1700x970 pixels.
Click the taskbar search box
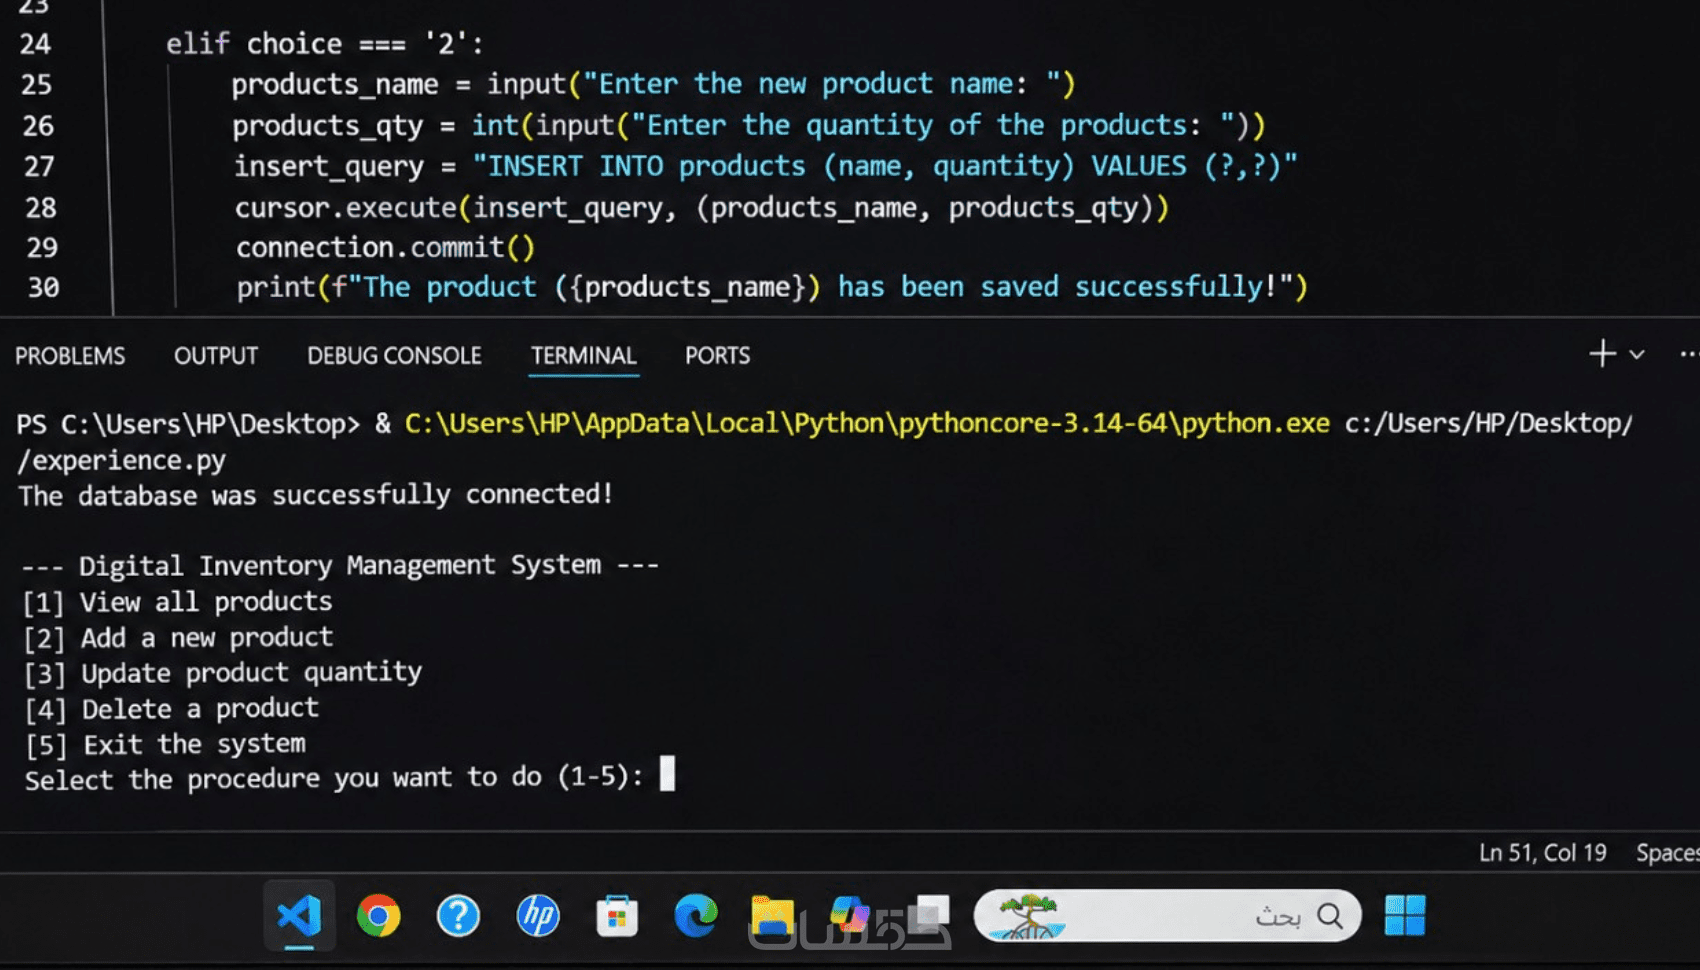point(1167,915)
